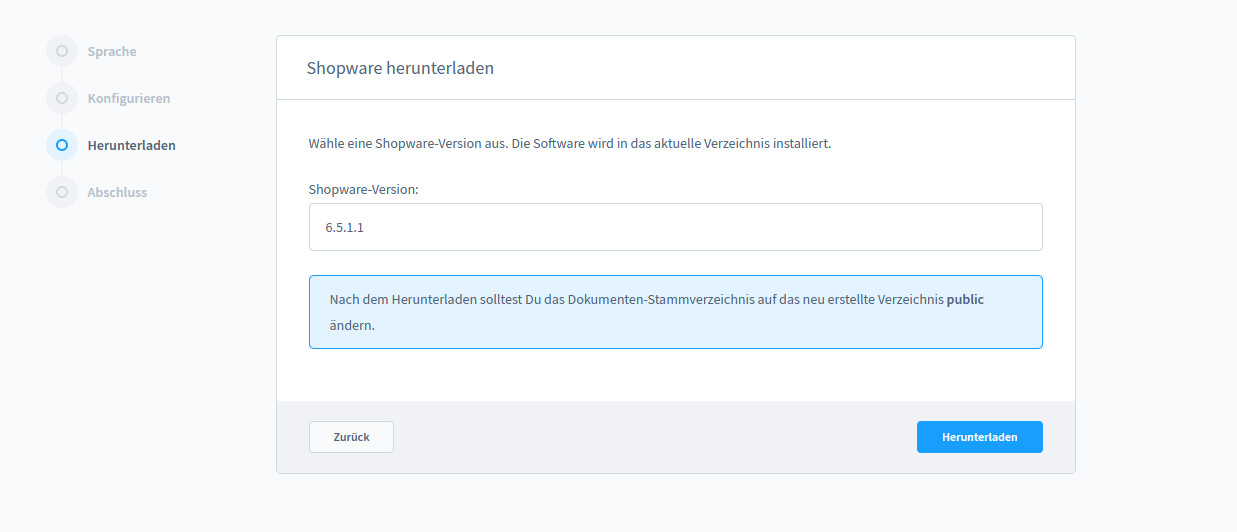Open the Herunterladen step label in sidebar
The image size is (1237, 532).
tap(131, 145)
